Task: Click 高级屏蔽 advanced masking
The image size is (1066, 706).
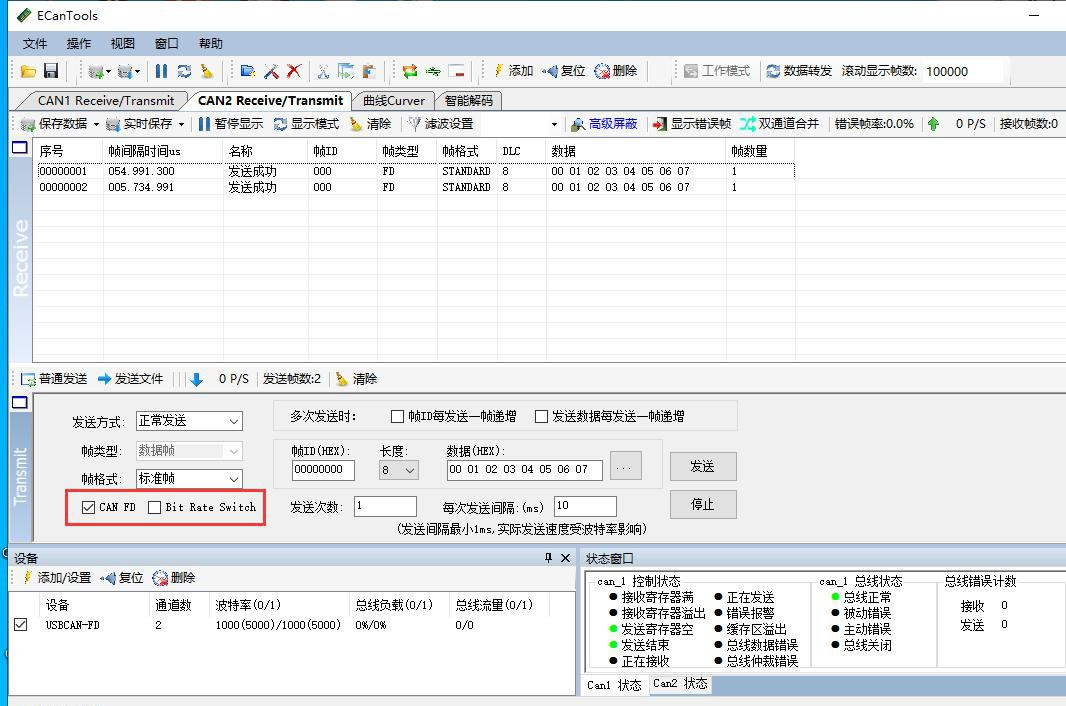Action: click(x=604, y=124)
